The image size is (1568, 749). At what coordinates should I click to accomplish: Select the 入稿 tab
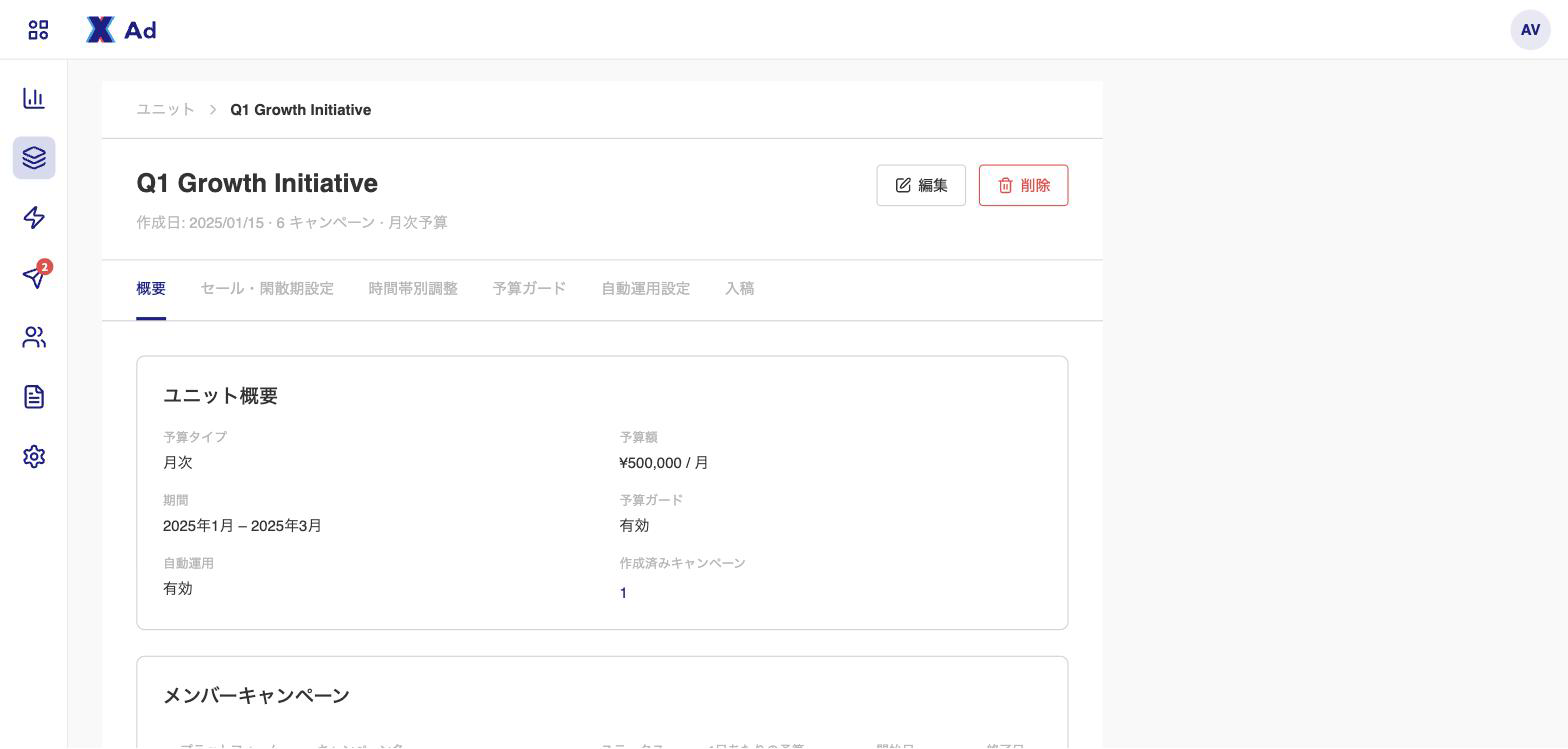click(x=740, y=289)
